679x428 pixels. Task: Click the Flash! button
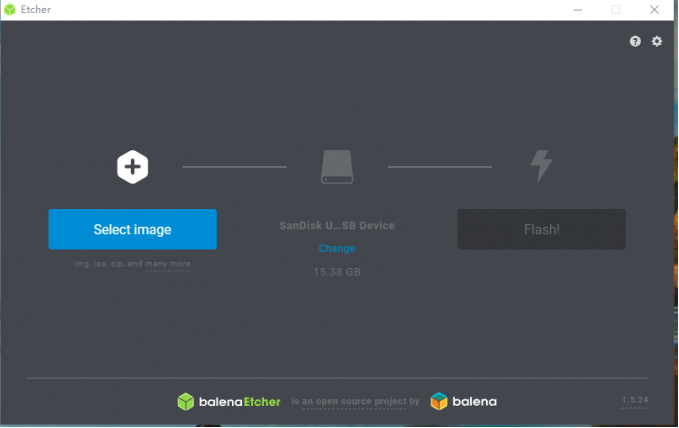coord(541,229)
